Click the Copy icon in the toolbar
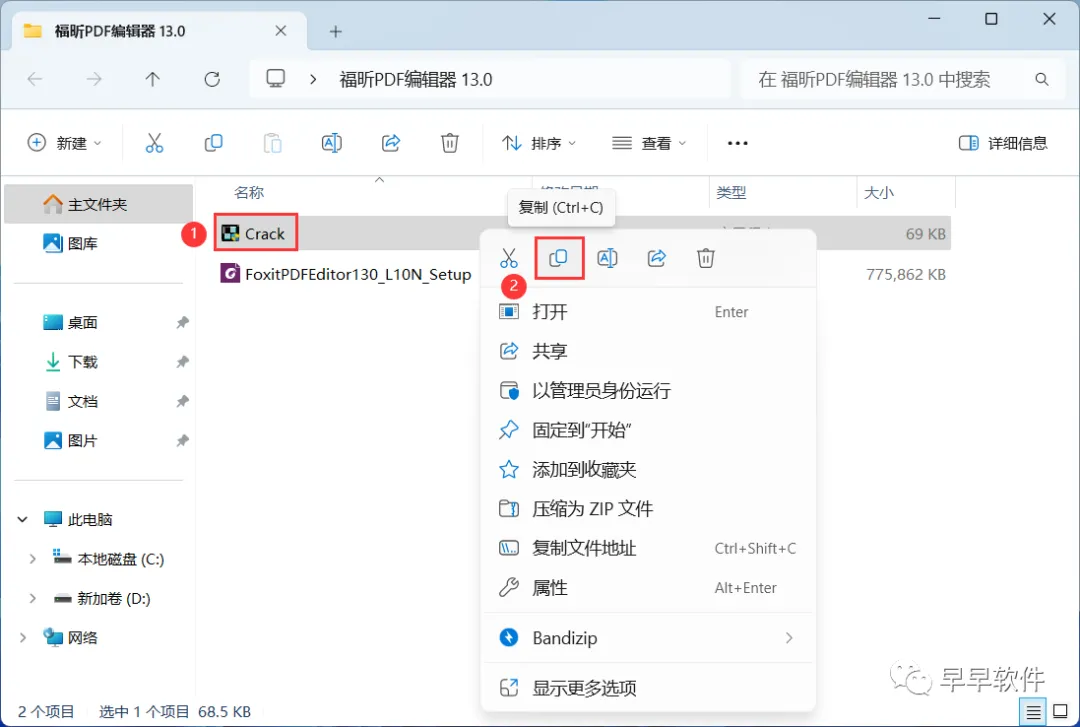Image resolution: width=1080 pixels, height=727 pixels. (214, 143)
